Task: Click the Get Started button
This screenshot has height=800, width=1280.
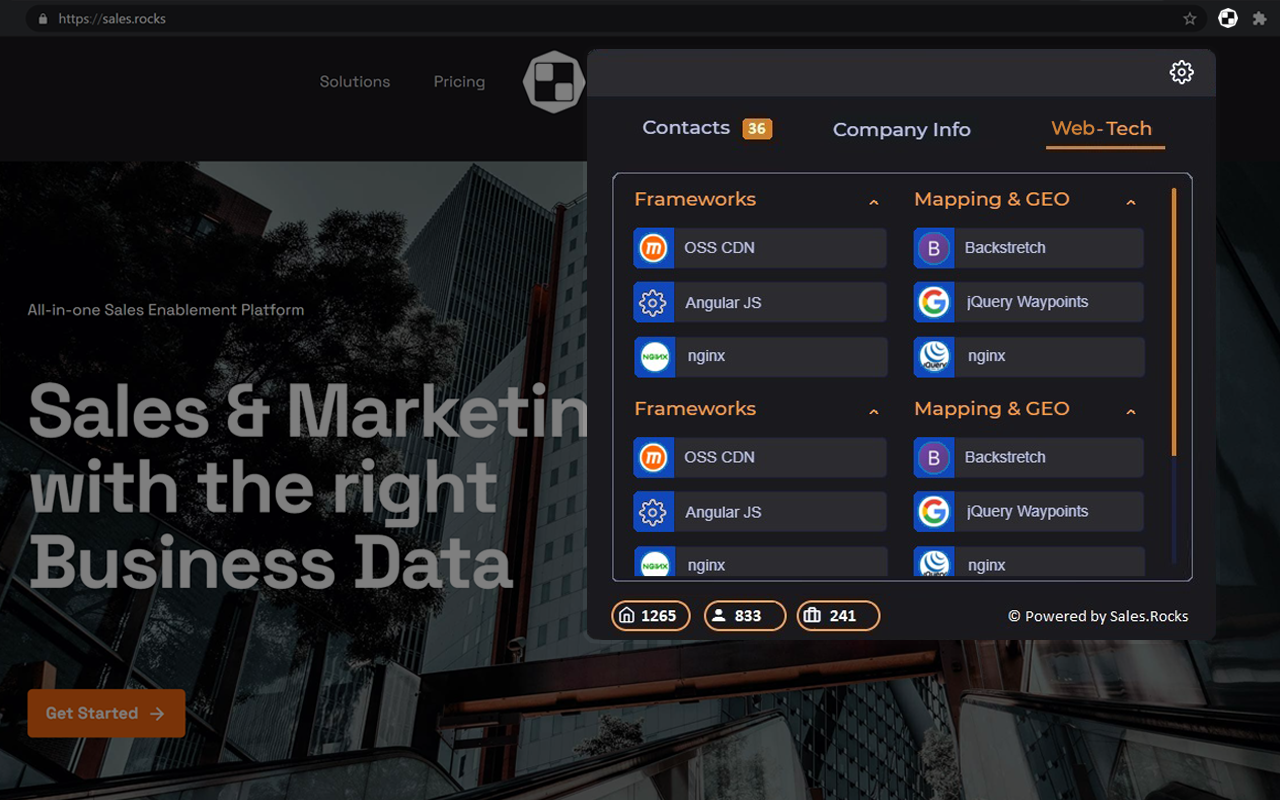Action: (106, 713)
